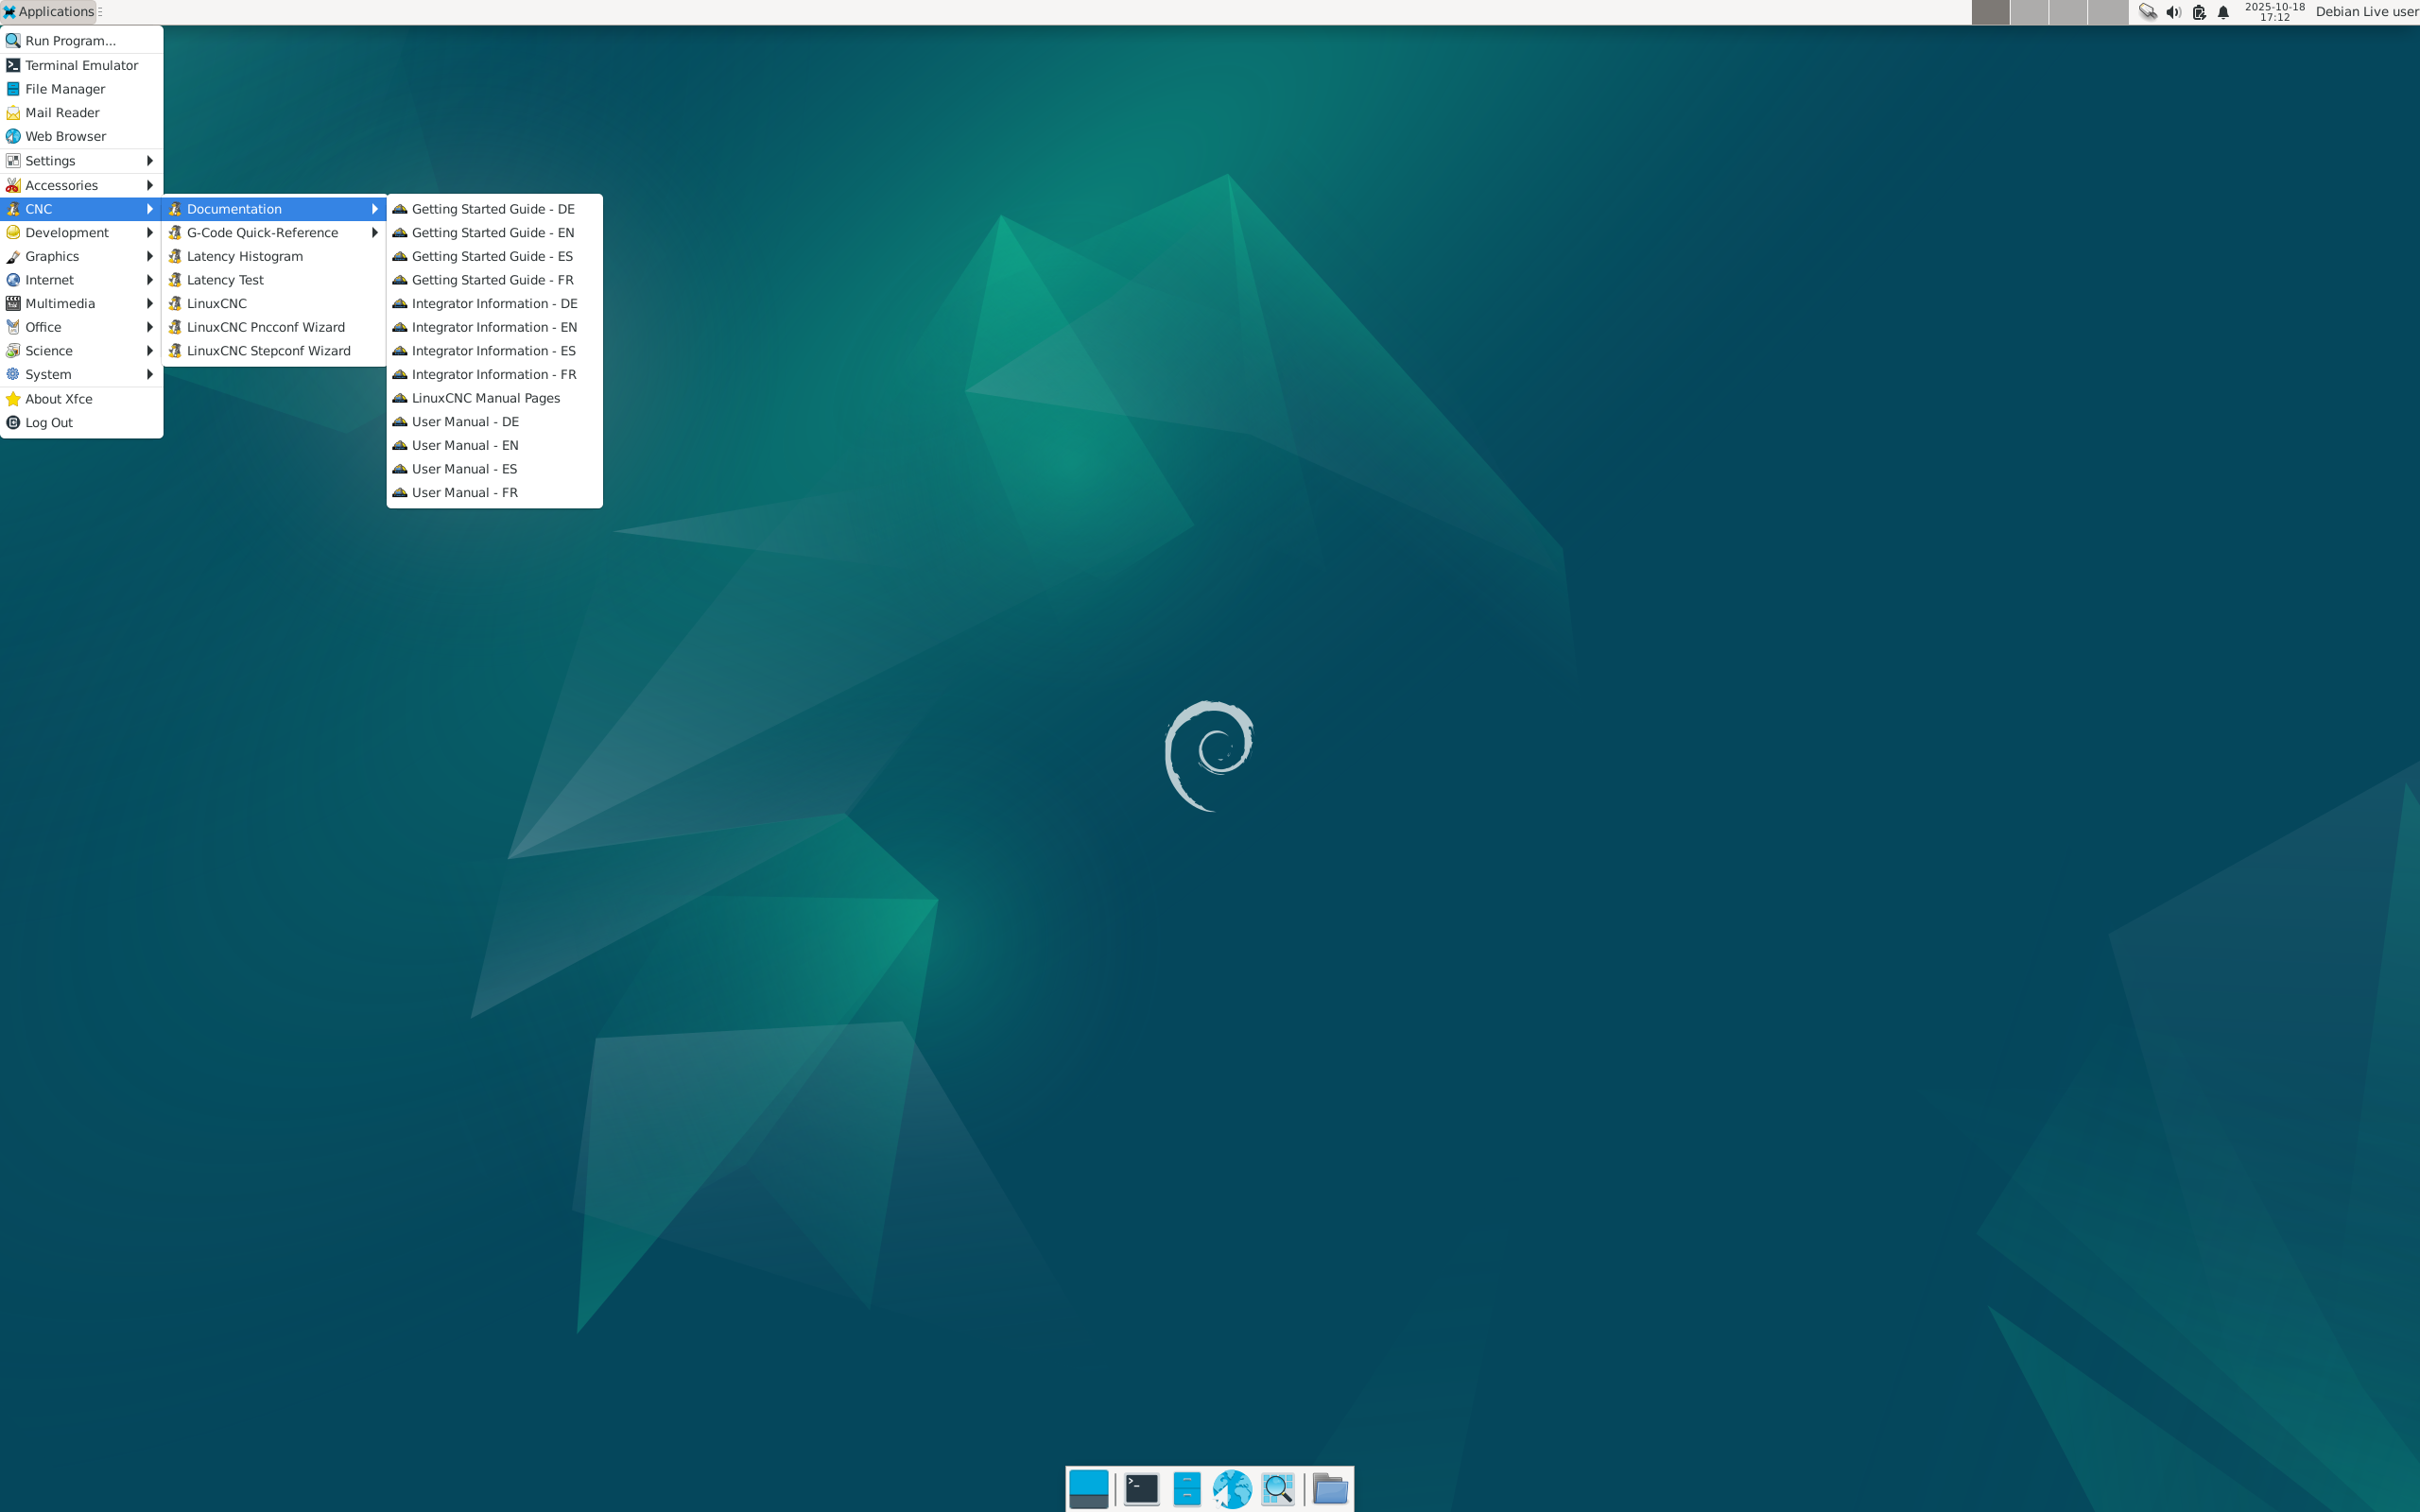Image resolution: width=2420 pixels, height=1512 pixels.
Task: Expand the System submenu
Action: point(82,374)
